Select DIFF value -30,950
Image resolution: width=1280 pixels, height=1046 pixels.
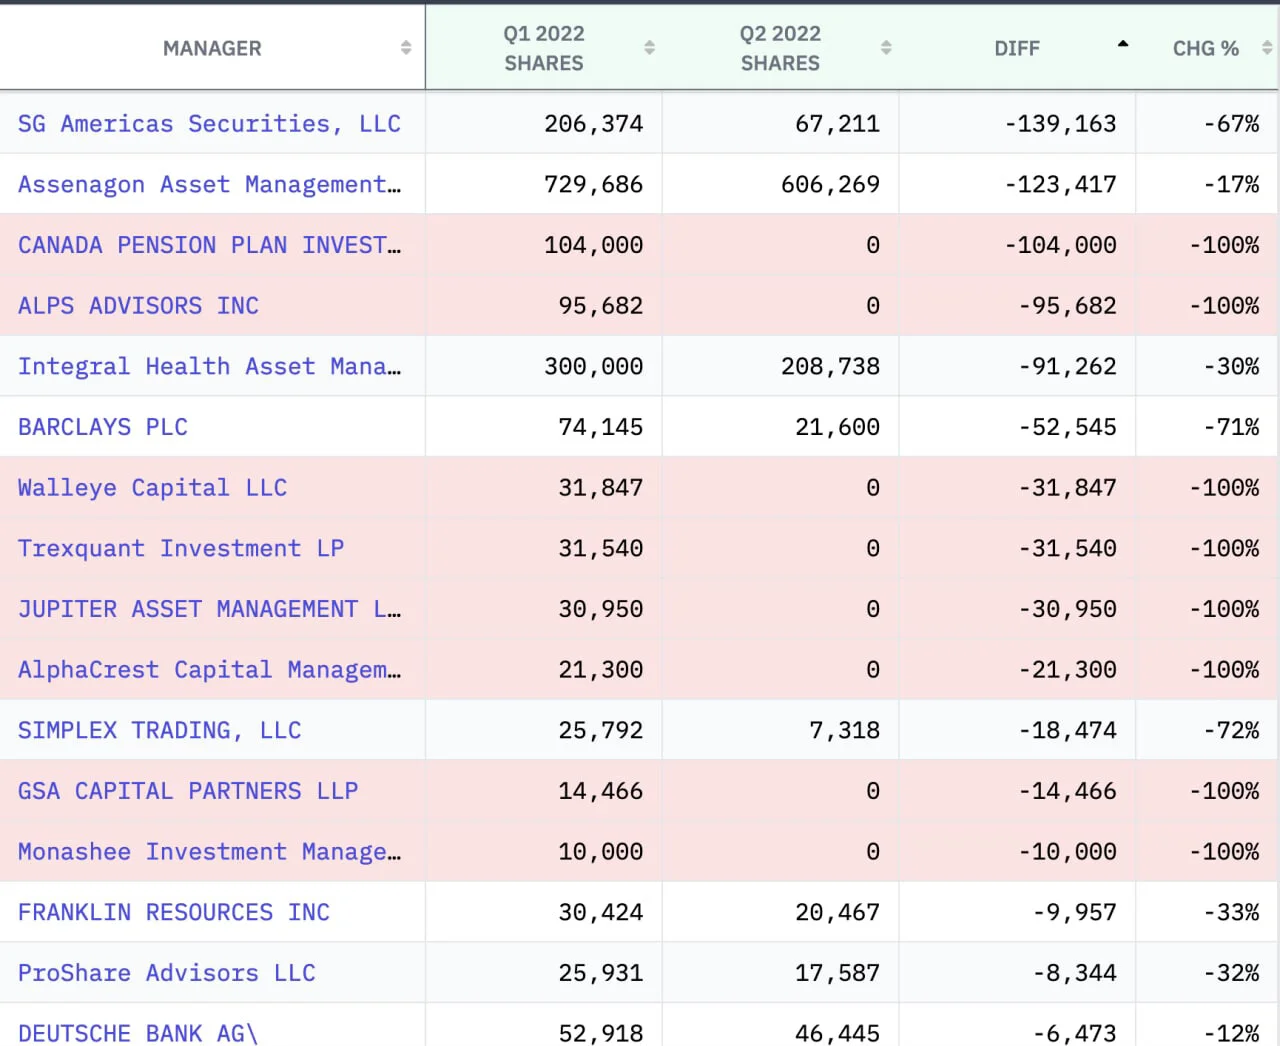tap(1067, 609)
